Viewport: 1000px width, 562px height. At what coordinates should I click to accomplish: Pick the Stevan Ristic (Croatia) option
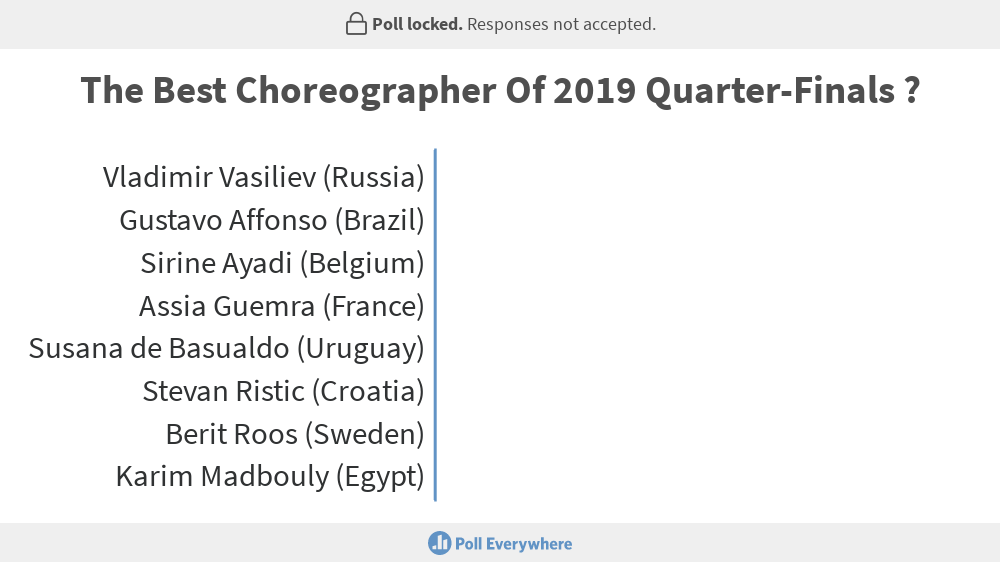[x=283, y=392]
